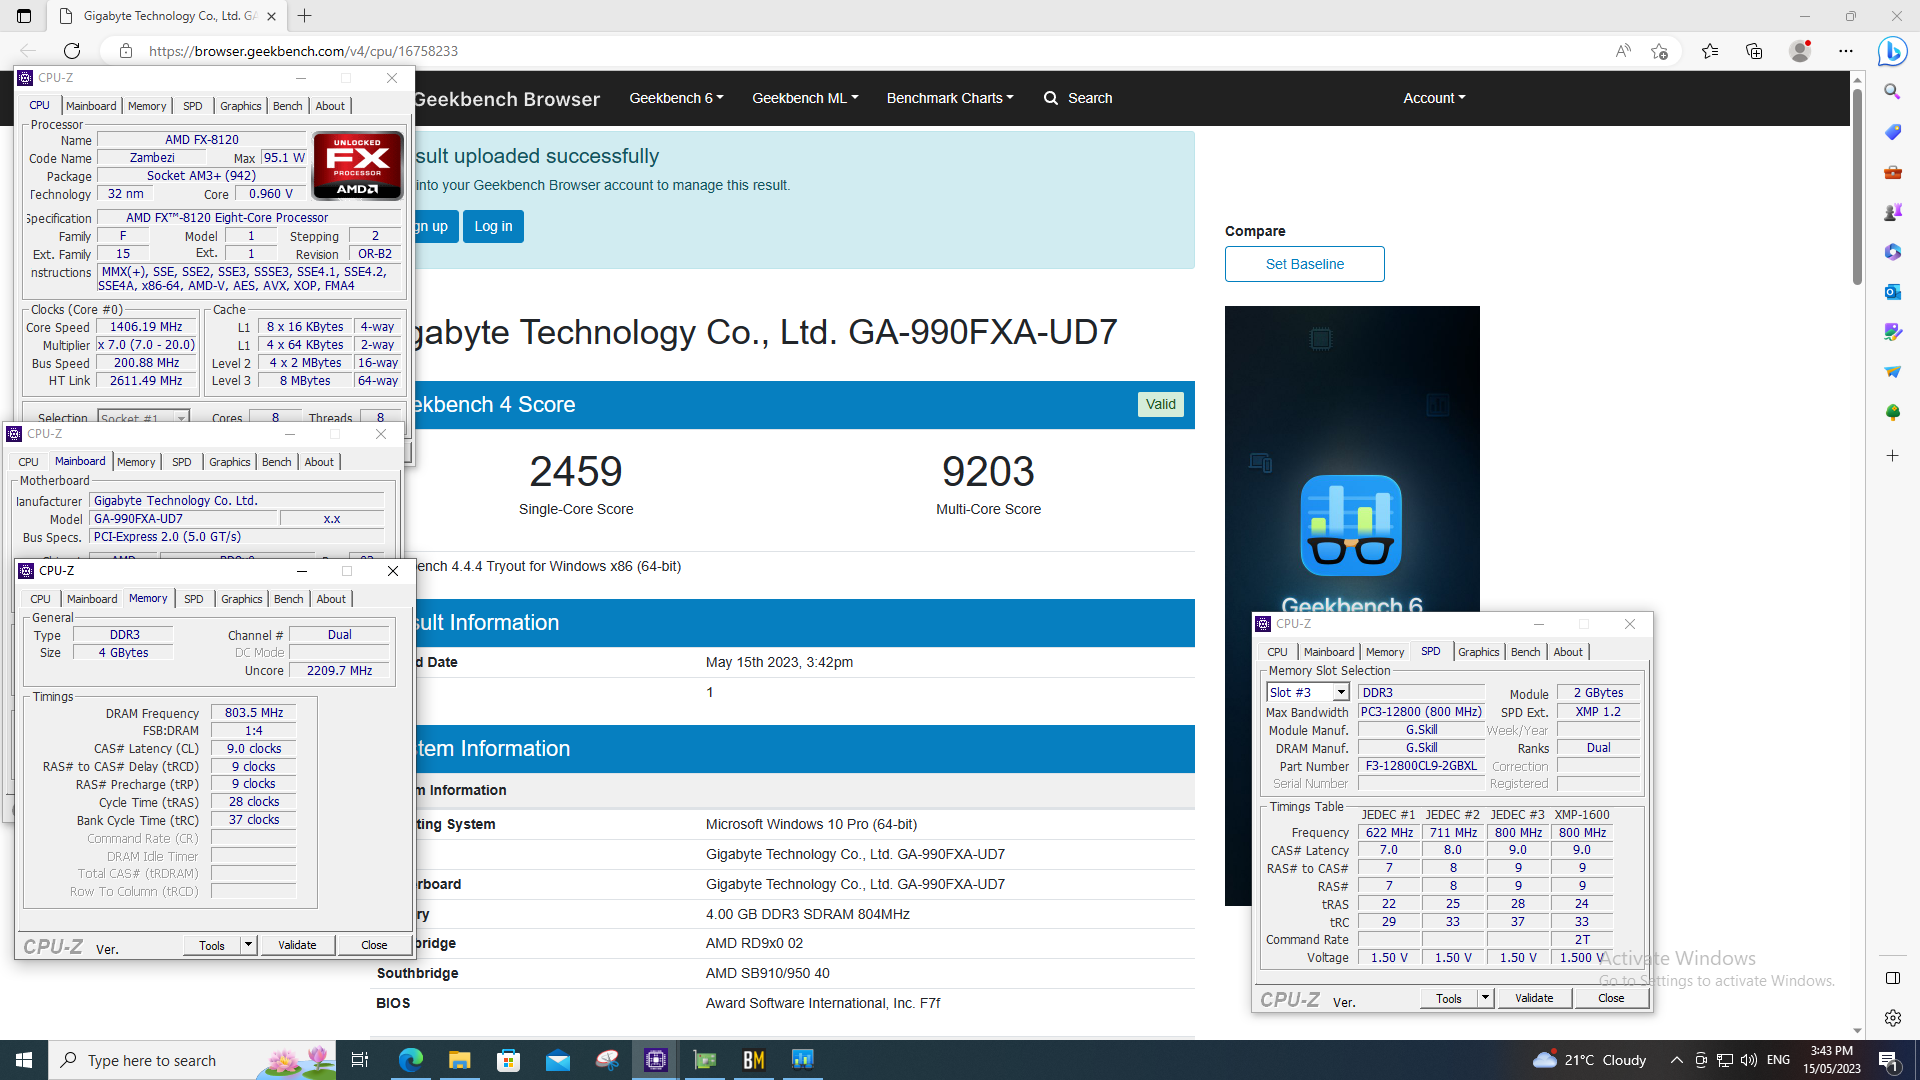Open File Explorer from taskbar
The width and height of the screenshot is (1920, 1080).
click(459, 1060)
